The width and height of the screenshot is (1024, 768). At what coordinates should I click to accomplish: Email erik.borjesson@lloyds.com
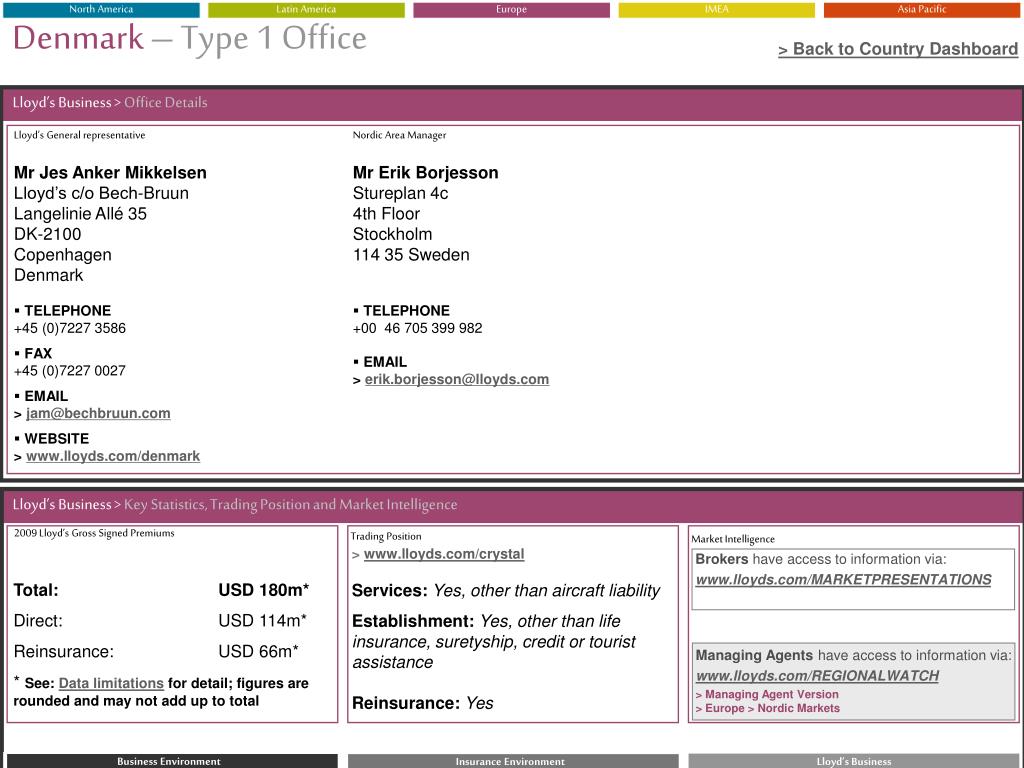(x=456, y=379)
